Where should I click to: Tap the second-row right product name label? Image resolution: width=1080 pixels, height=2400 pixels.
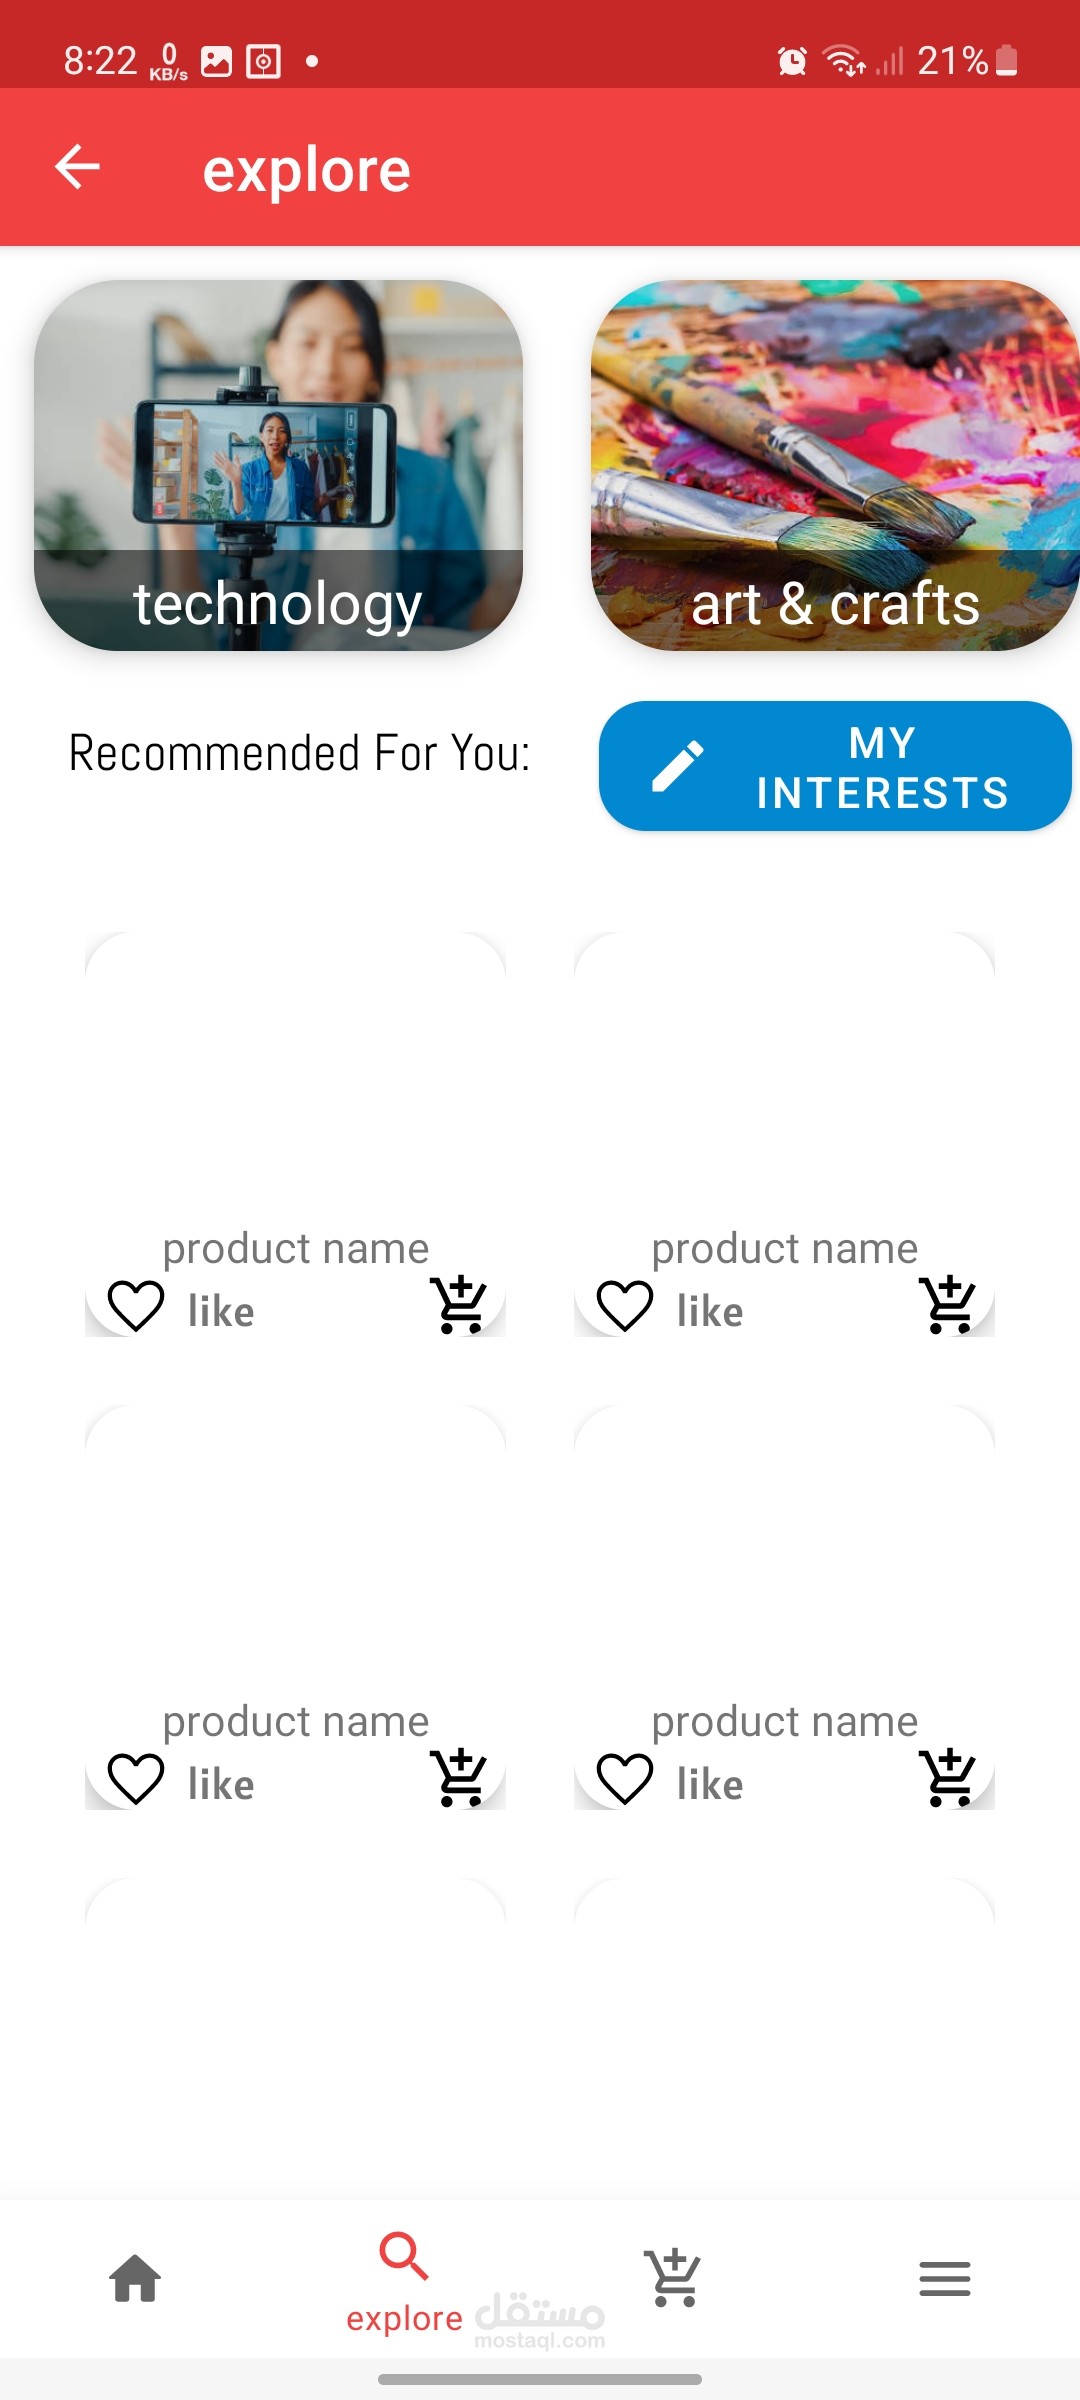tap(785, 1721)
